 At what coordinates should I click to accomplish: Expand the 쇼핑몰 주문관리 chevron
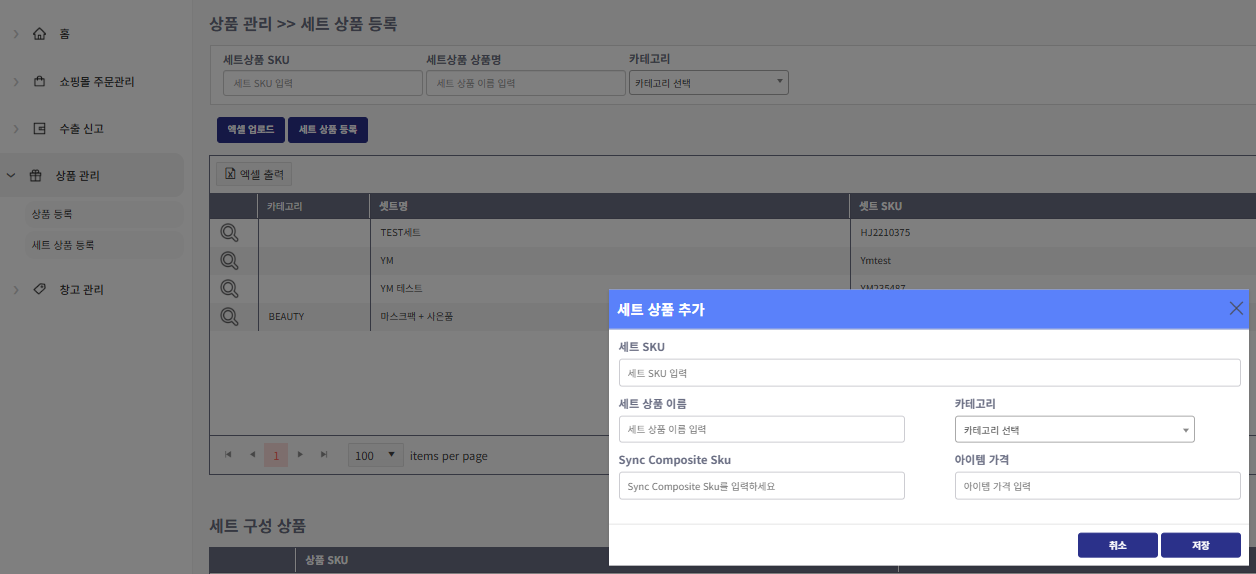(15, 81)
